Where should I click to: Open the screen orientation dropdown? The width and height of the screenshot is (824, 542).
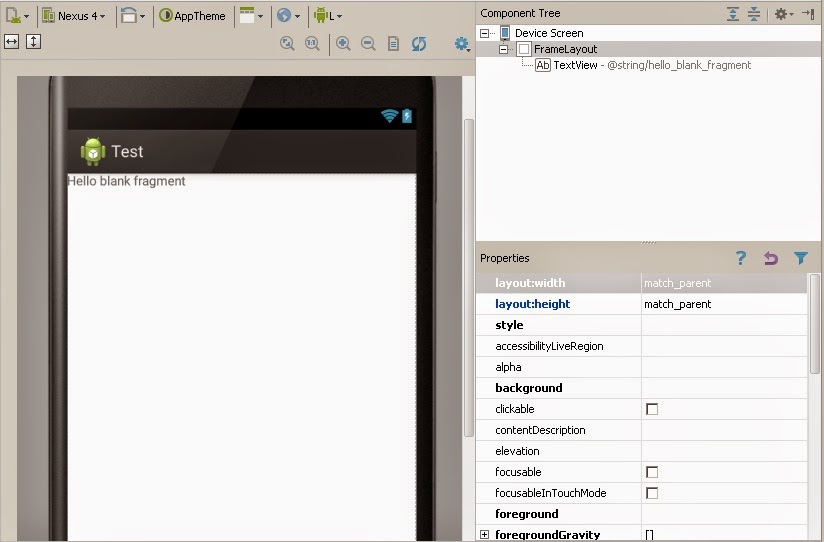click(132, 16)
